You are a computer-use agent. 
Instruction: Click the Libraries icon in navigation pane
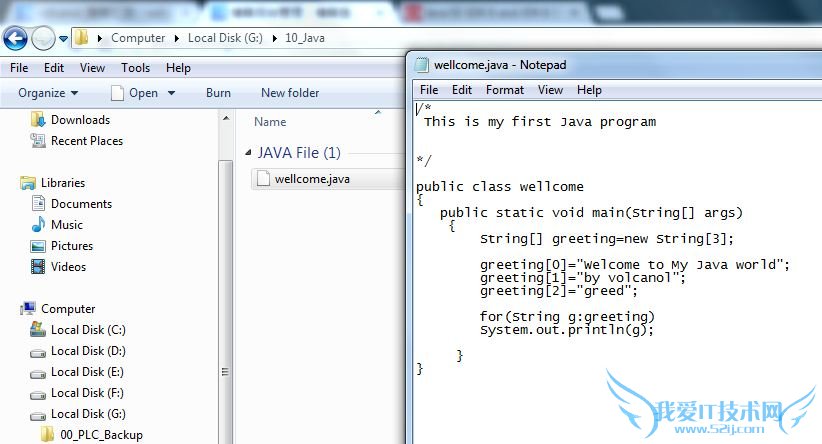28,183
